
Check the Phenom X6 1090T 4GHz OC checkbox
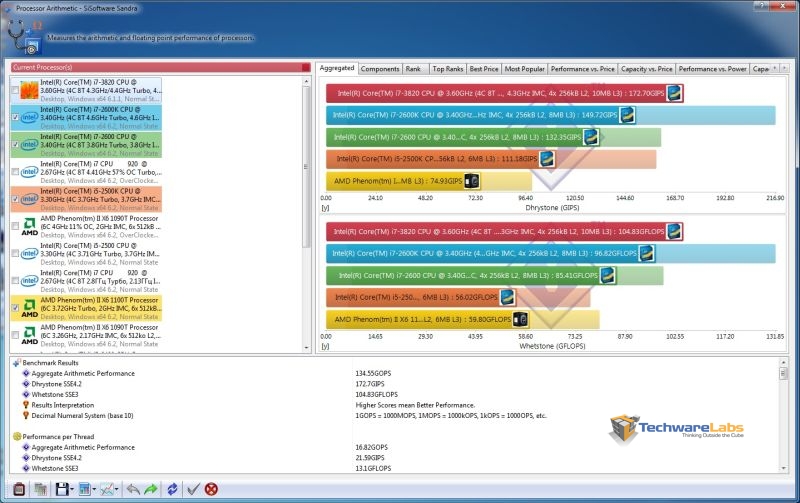click(15, 226)
